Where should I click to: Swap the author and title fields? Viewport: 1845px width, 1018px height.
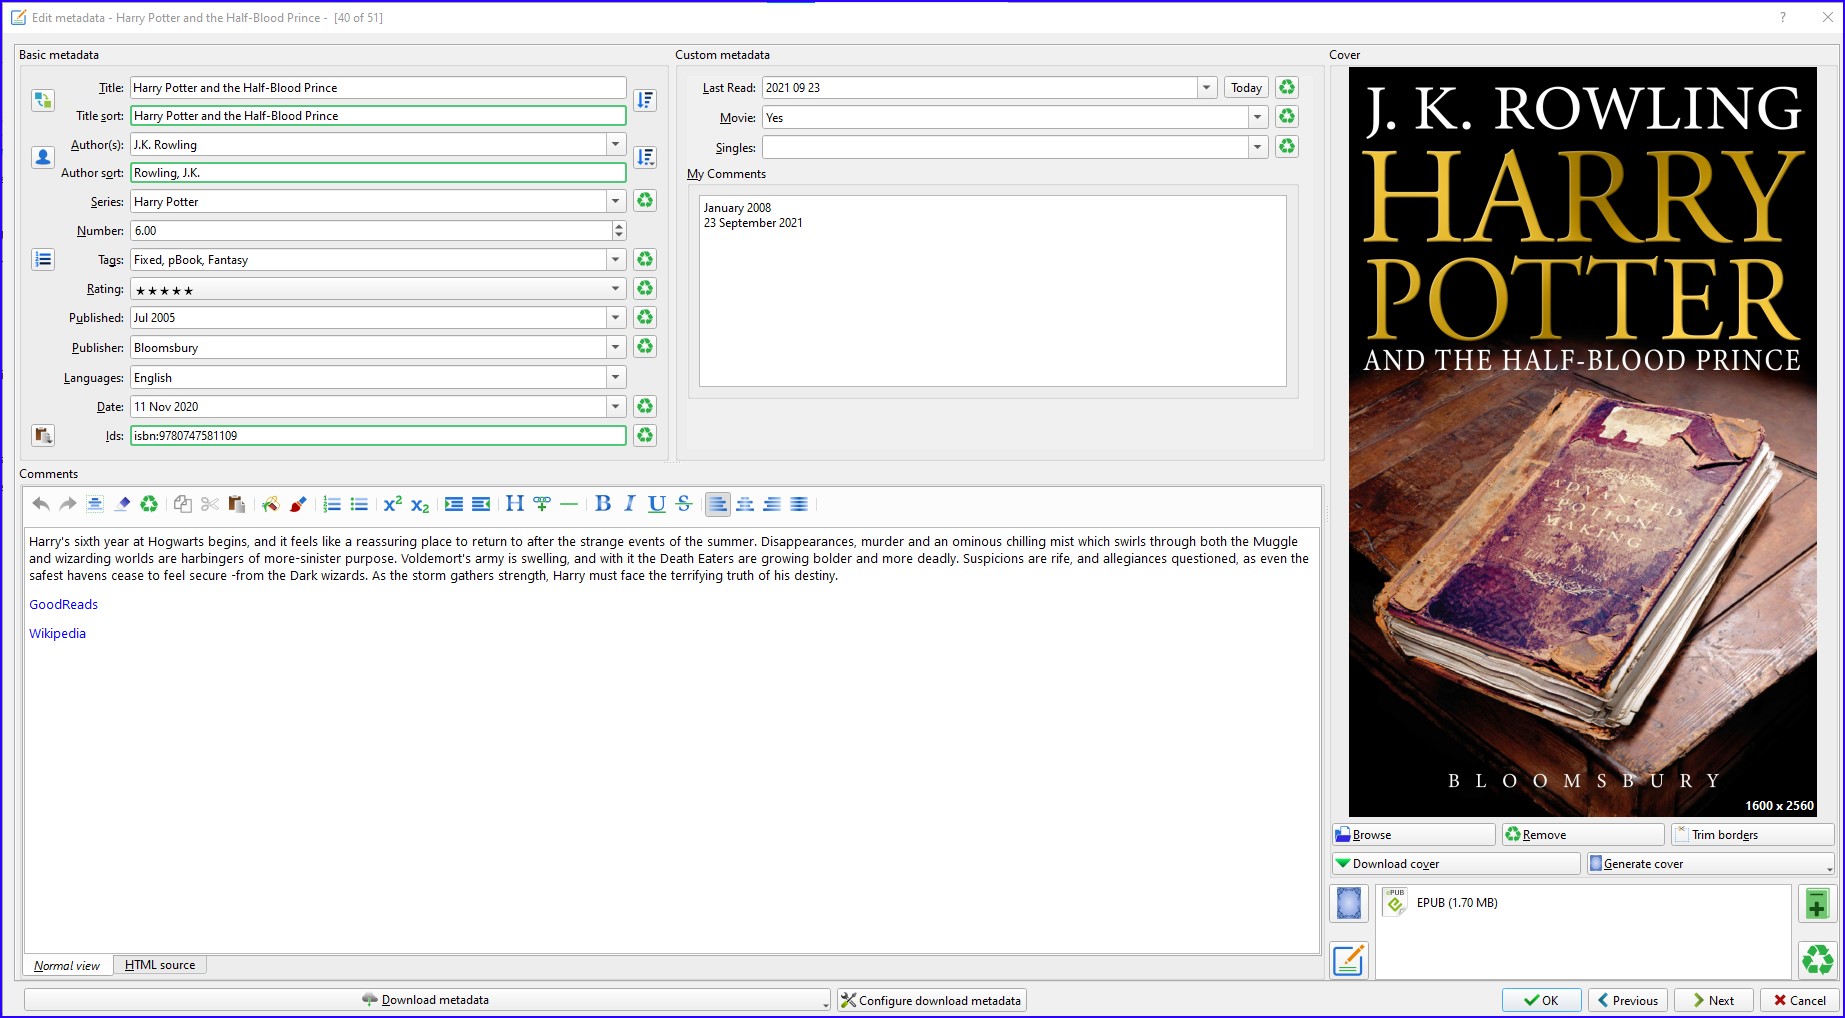coord(42,100)
